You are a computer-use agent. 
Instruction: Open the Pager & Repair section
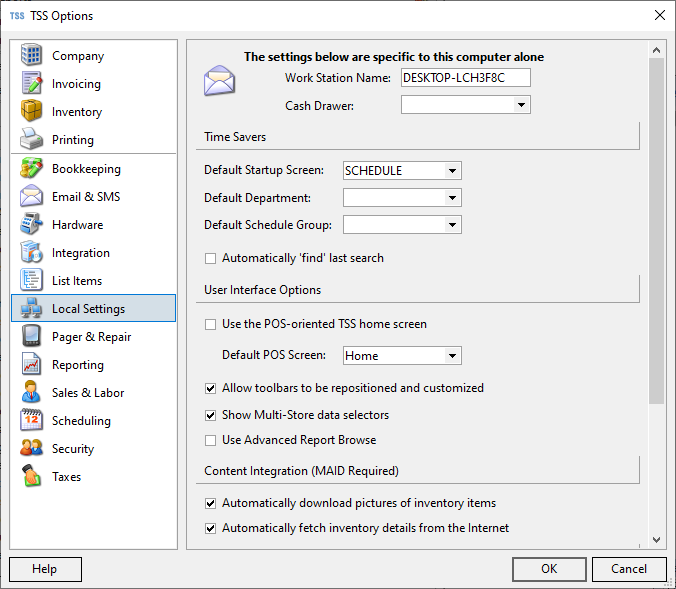pos(91,337)
